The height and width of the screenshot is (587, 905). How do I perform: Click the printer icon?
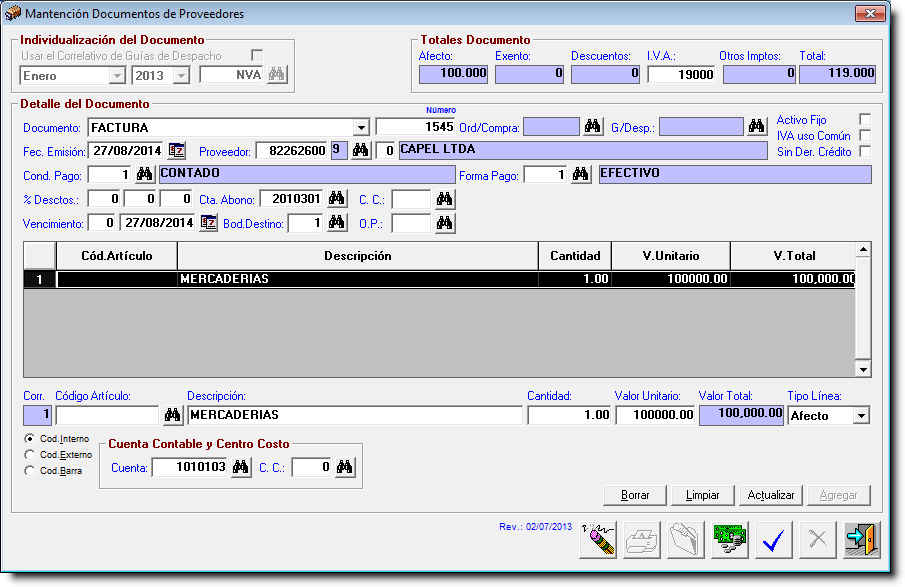tap(642, 540)
